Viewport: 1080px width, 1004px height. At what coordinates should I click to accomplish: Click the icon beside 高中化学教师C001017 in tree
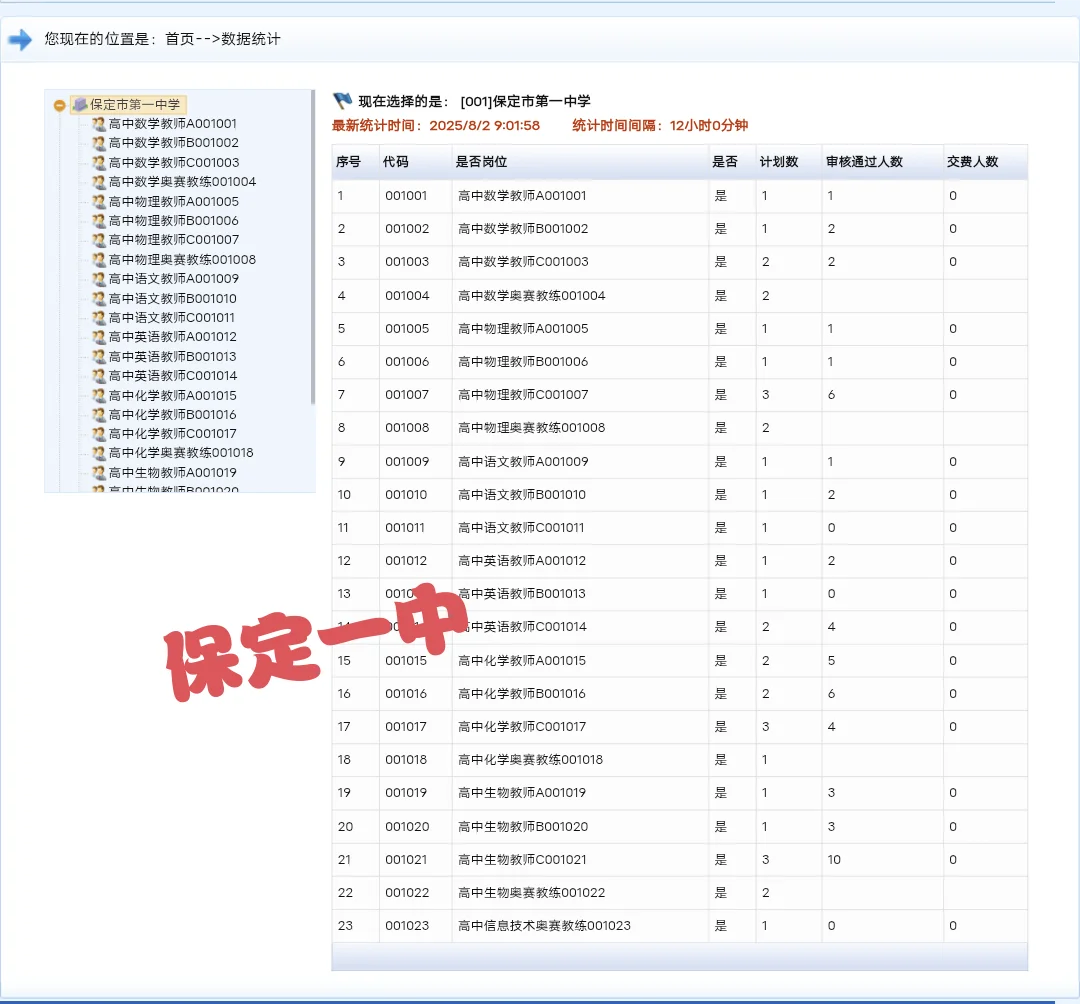point(98,435)
